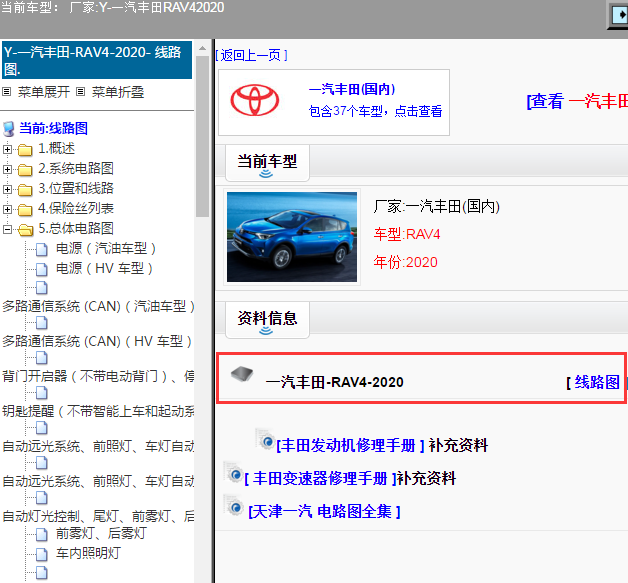Select 电源（HV 车型）tree item

[104, 268]
